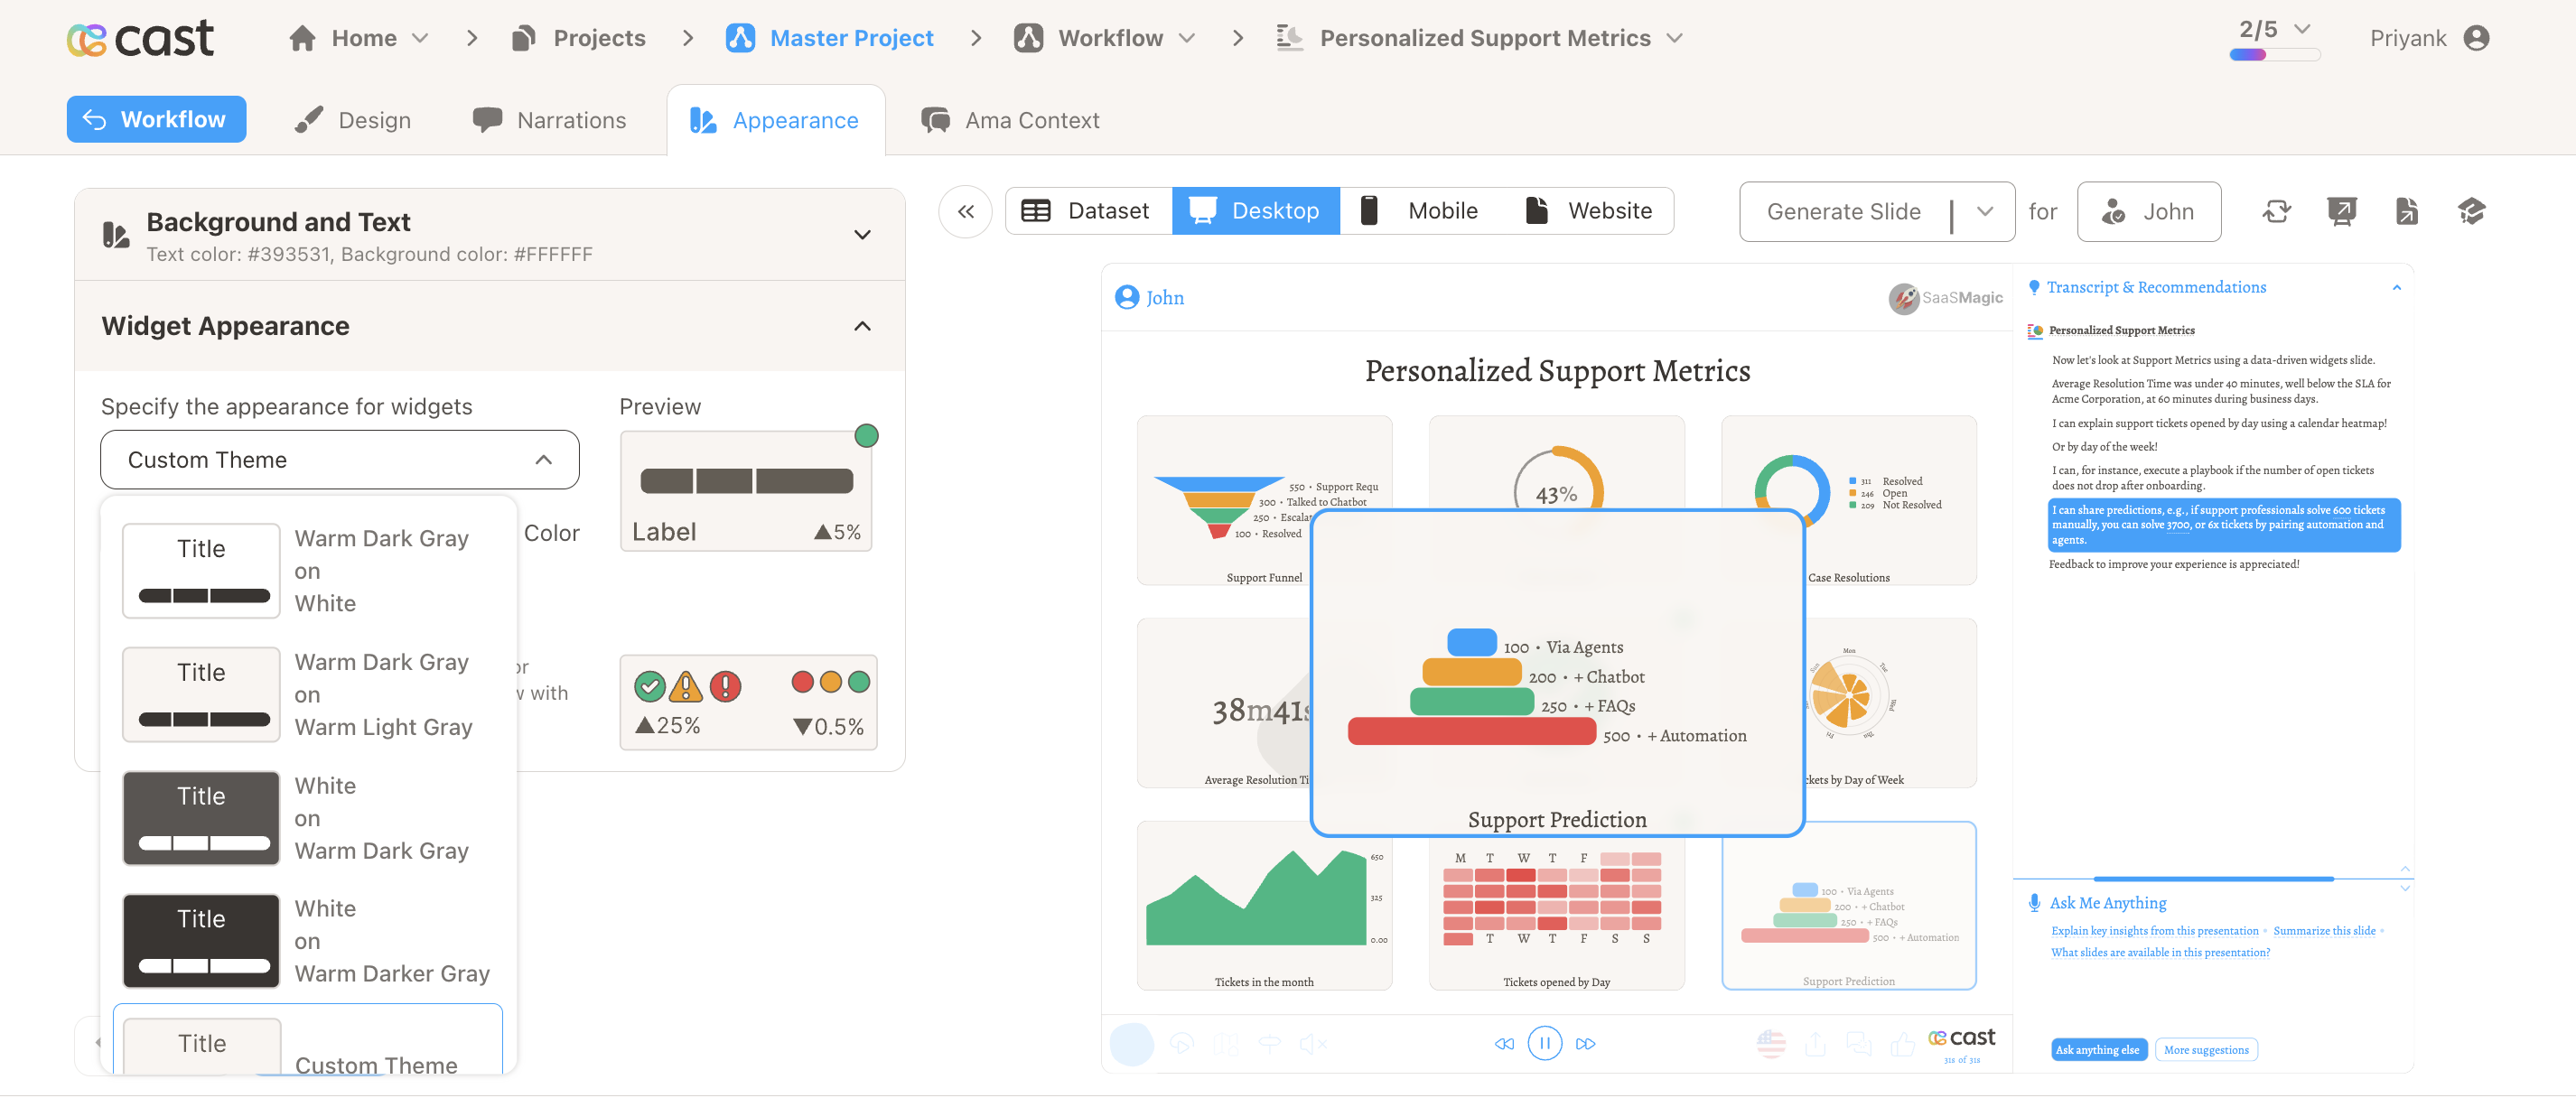Collapse side panel with double-chevron button

click(x=965, y=211)
